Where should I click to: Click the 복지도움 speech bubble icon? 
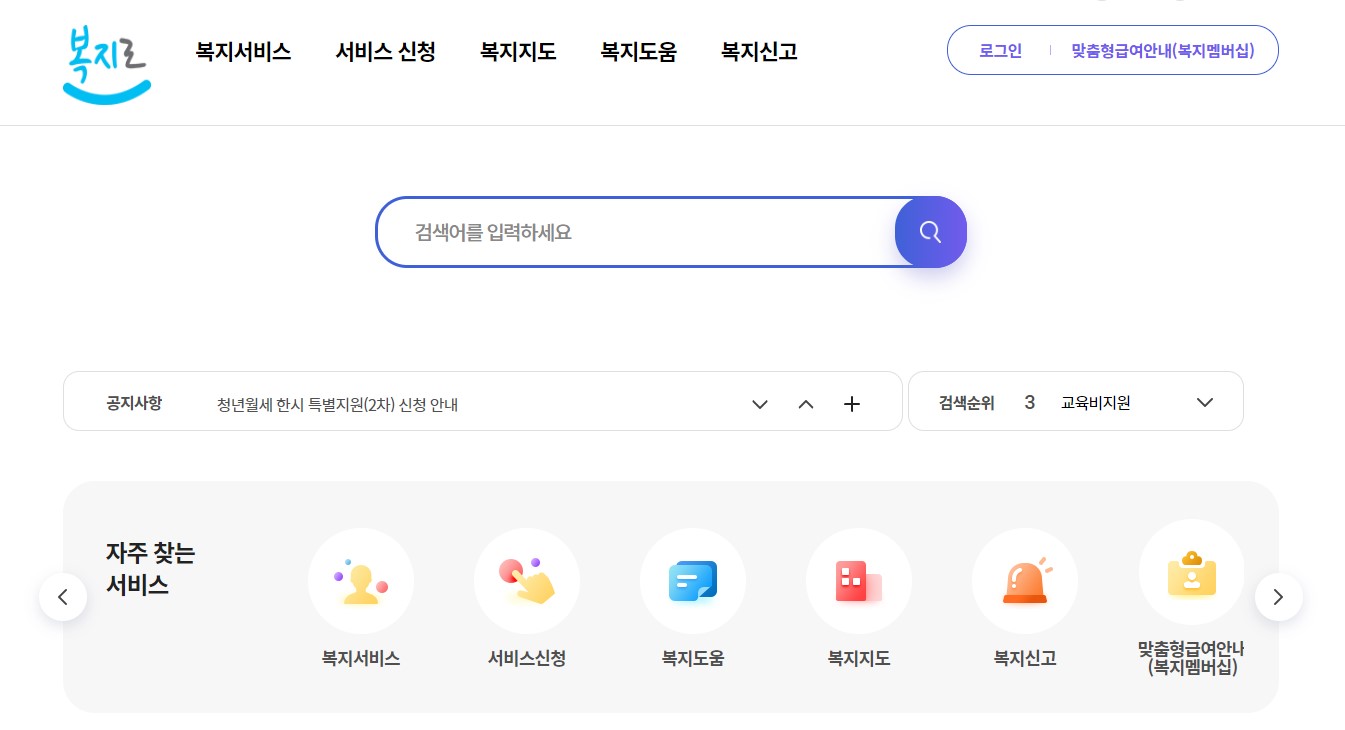(x=693, y=580)
